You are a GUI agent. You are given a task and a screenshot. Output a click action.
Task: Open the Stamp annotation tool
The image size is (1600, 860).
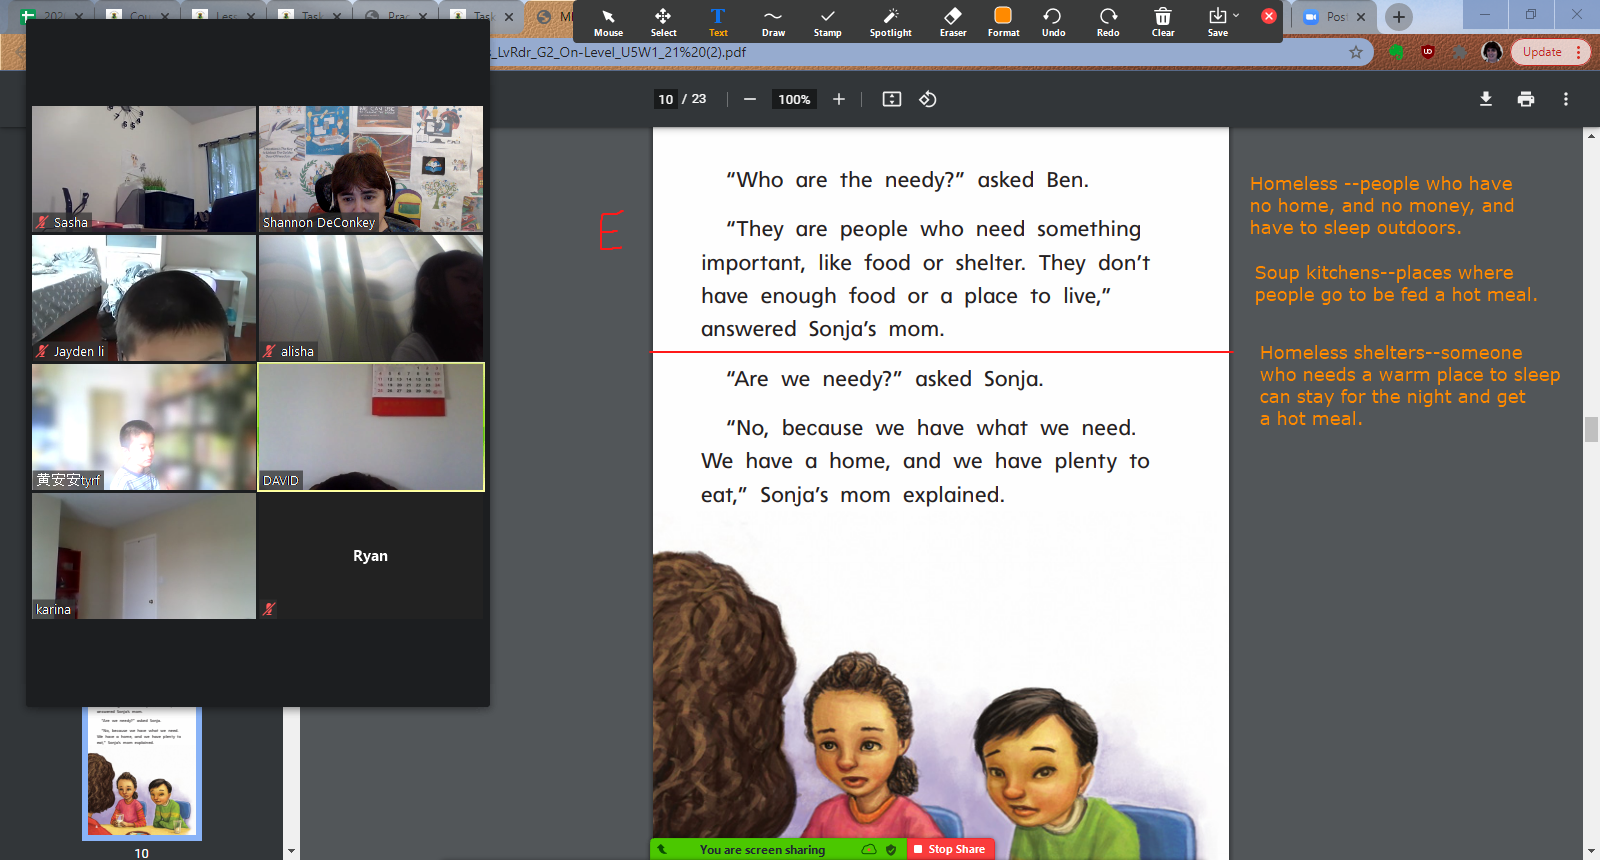point(827,22)
